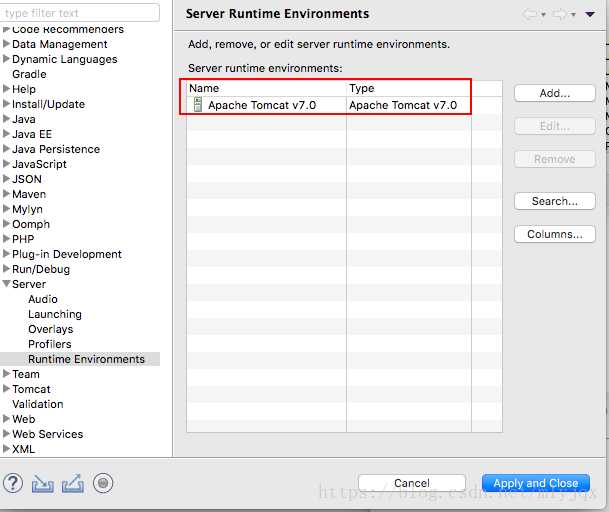
Task: Sort by the Type column header
Action: tap(409, 88)
